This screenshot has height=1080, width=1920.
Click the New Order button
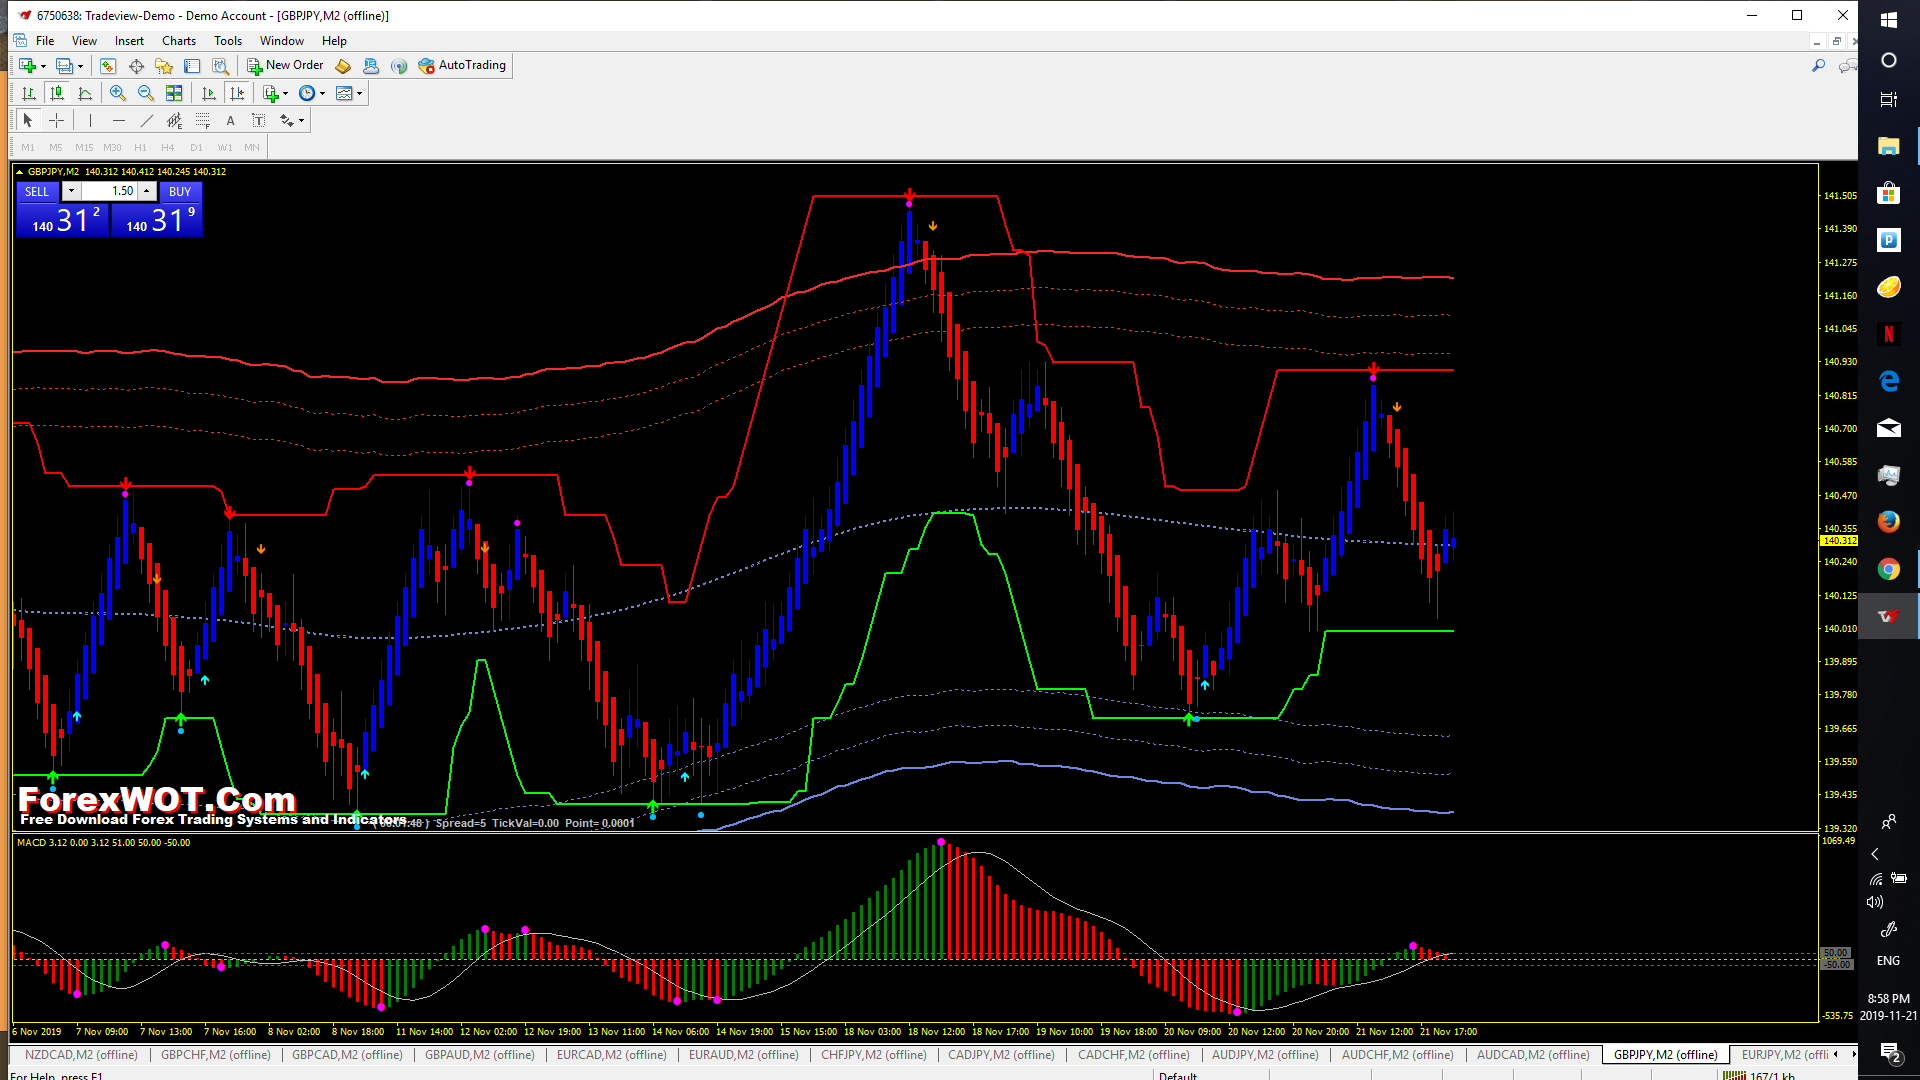[285, 65]
